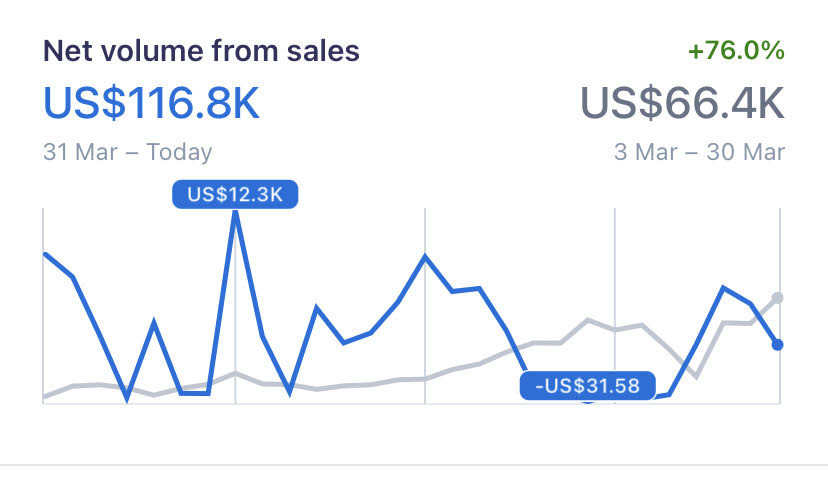Viewport: 828px width, 496px height.
Task: Click the blue line's starting point at left
Action: pos(45,254)
